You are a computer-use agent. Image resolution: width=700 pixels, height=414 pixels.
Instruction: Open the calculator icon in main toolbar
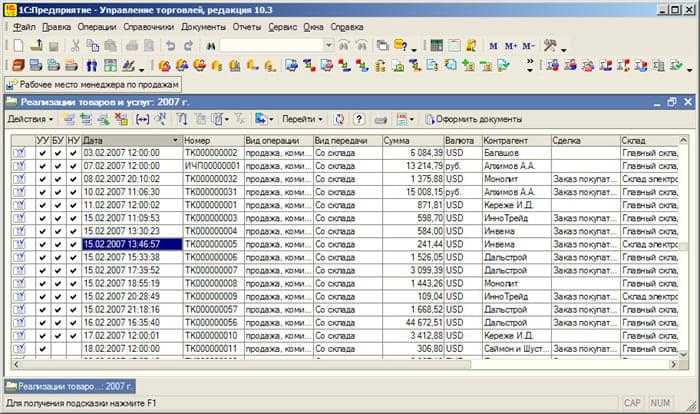pos(436,45)
